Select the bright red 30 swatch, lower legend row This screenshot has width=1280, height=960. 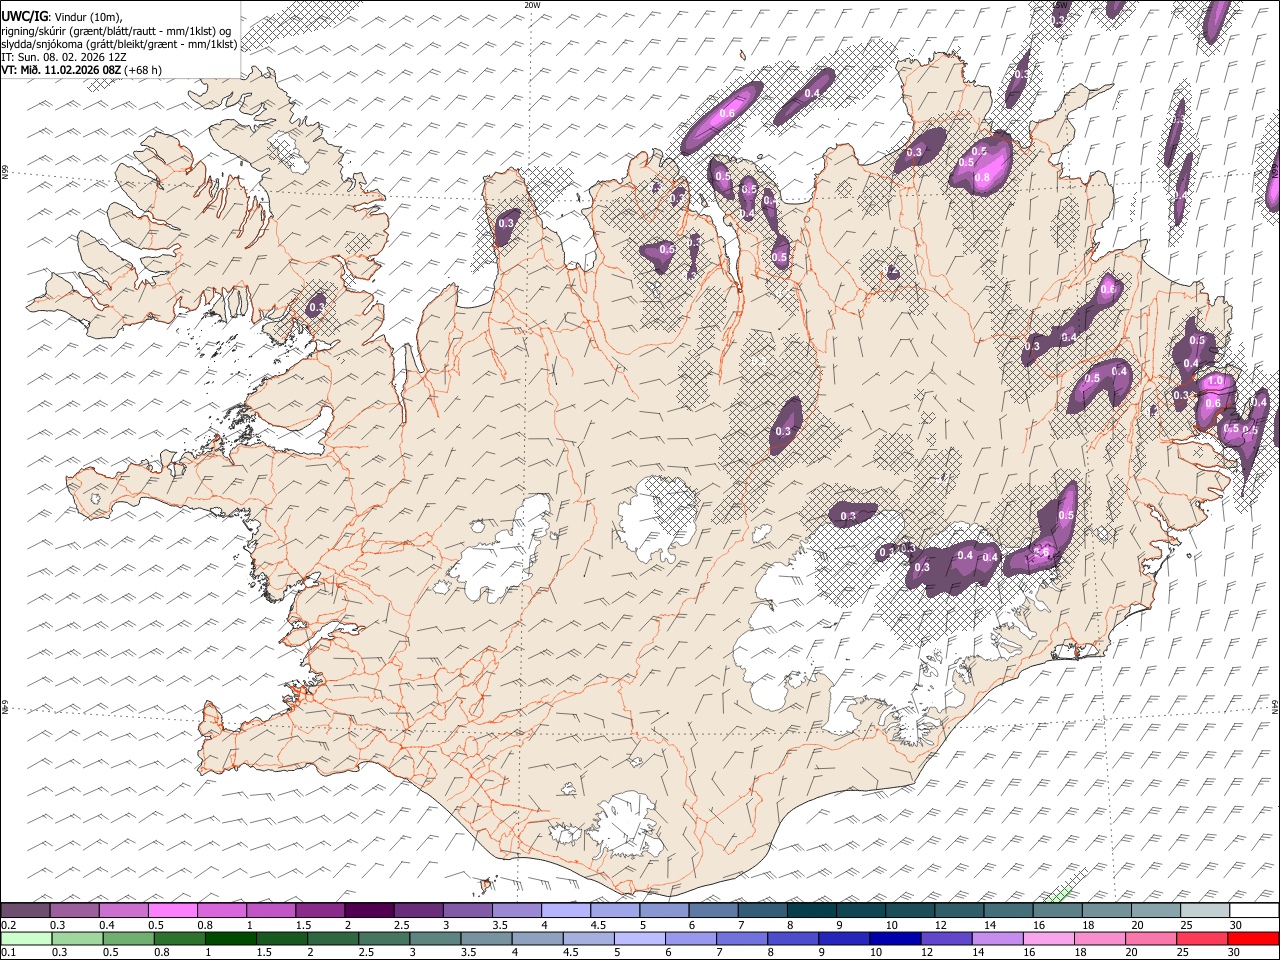(x=1254, y=938)
